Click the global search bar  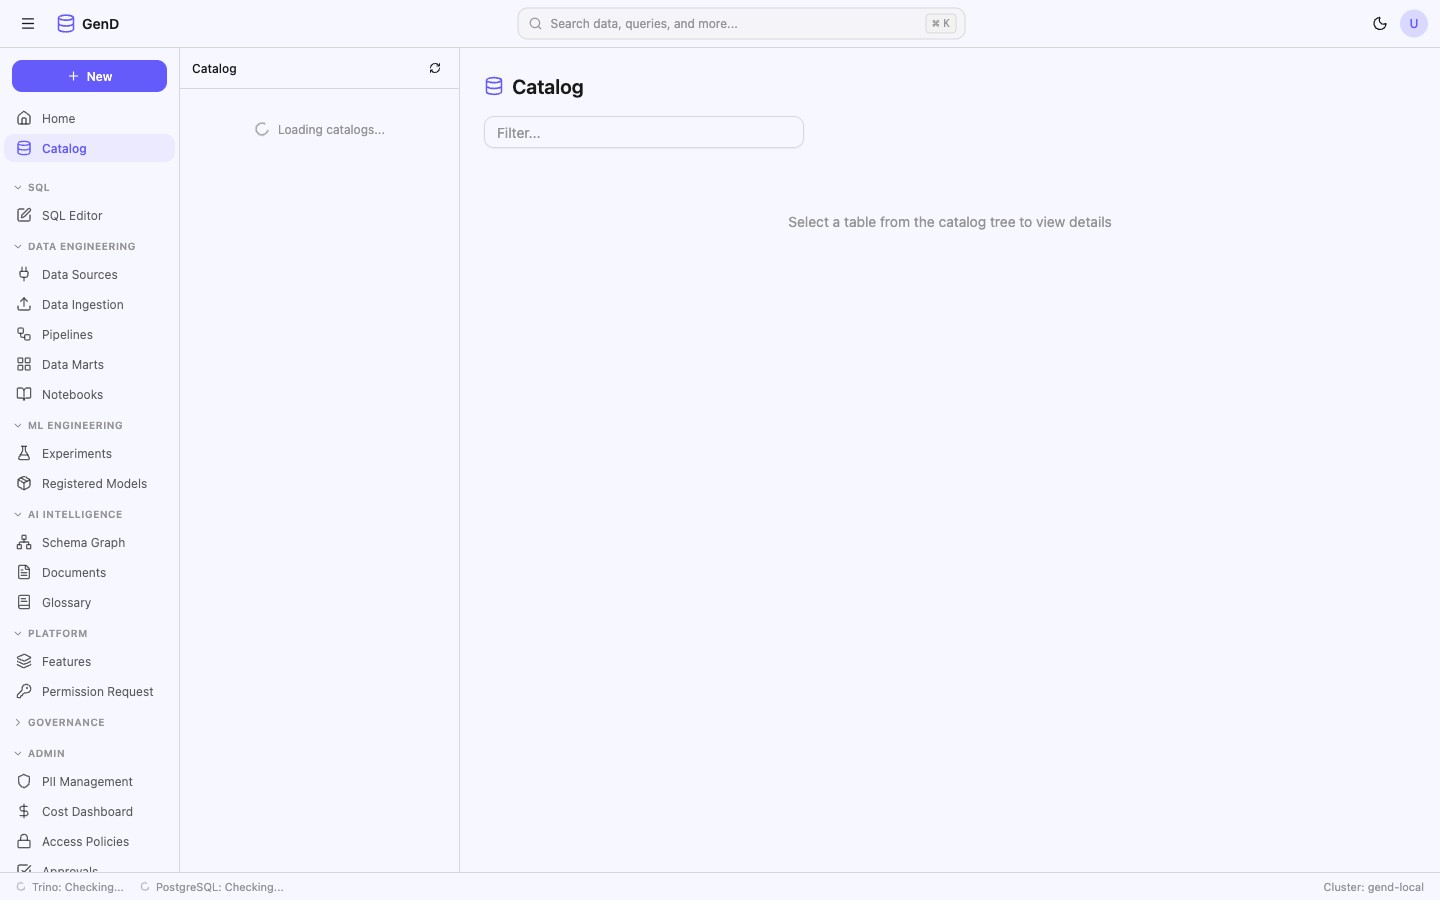pos(740,24)
